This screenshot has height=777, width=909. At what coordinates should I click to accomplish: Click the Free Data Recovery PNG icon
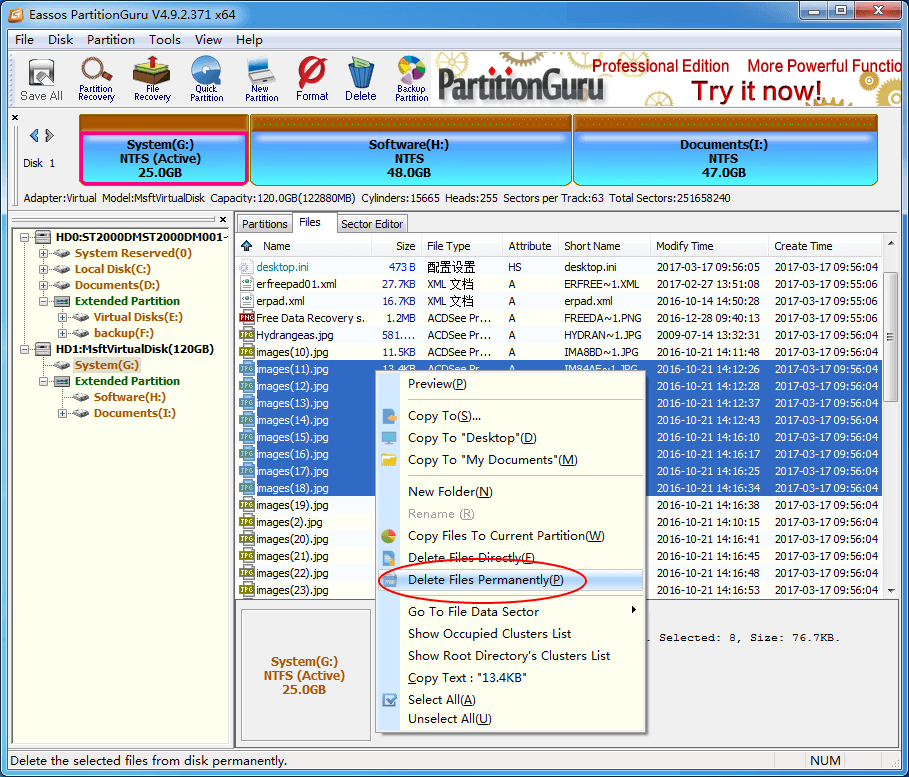coord(246,318)
